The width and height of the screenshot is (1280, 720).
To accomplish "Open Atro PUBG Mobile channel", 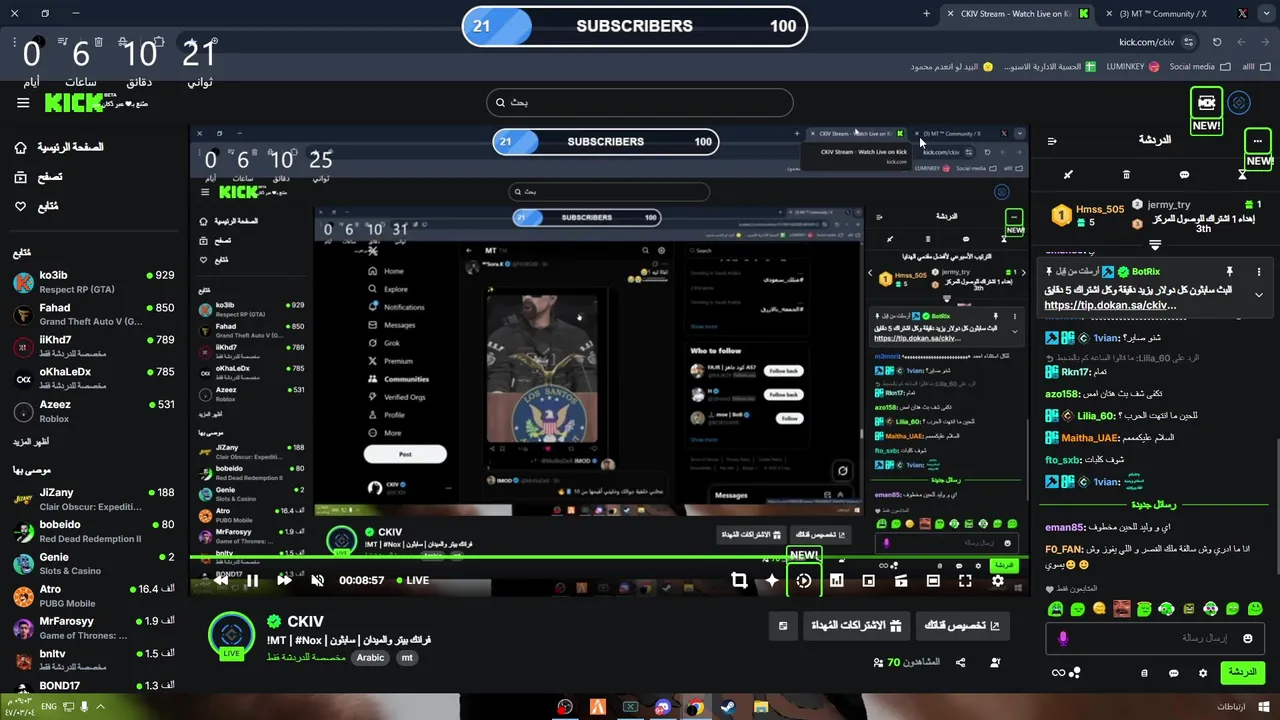I will tap(94, 596).
